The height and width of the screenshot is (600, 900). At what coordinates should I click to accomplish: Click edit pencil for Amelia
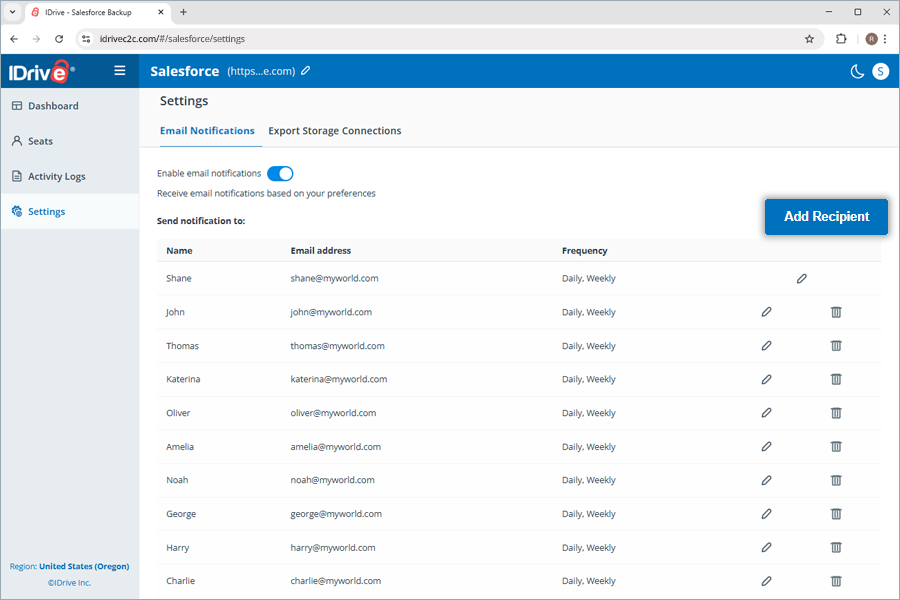point(766,447)
